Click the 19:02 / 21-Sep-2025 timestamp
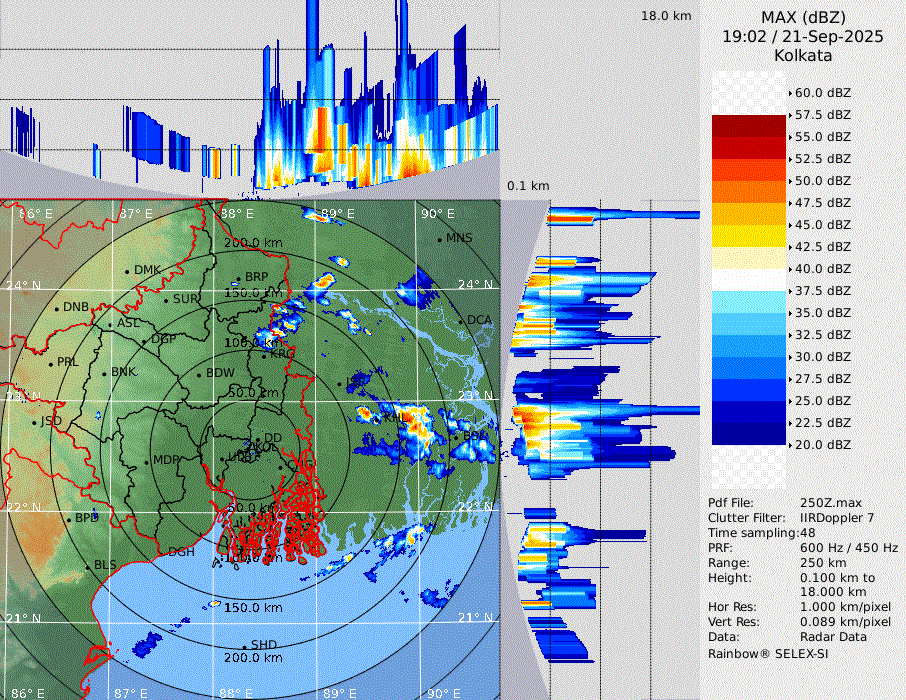Image resolution: width=906 pixels, height=700 pixels. tap(803, 36)
